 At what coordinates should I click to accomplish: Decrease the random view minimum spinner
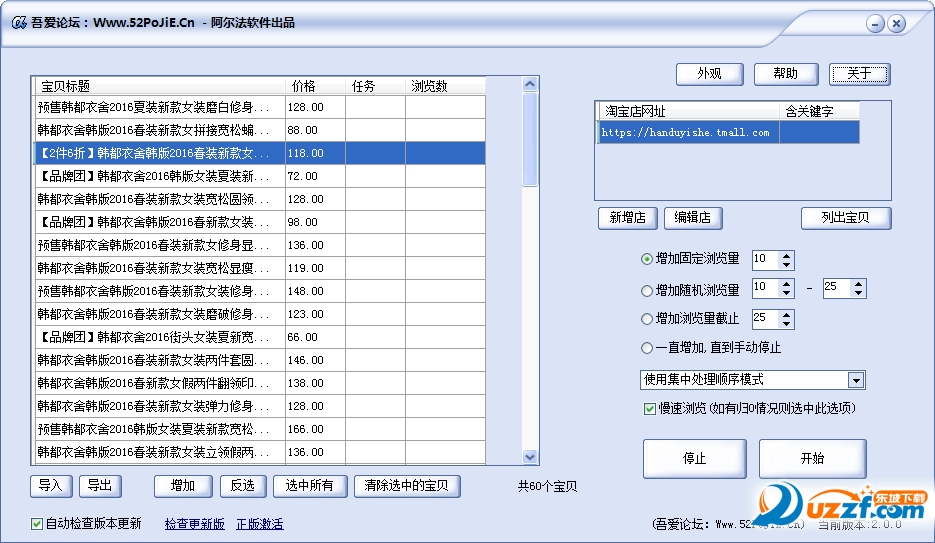(787, 293)
